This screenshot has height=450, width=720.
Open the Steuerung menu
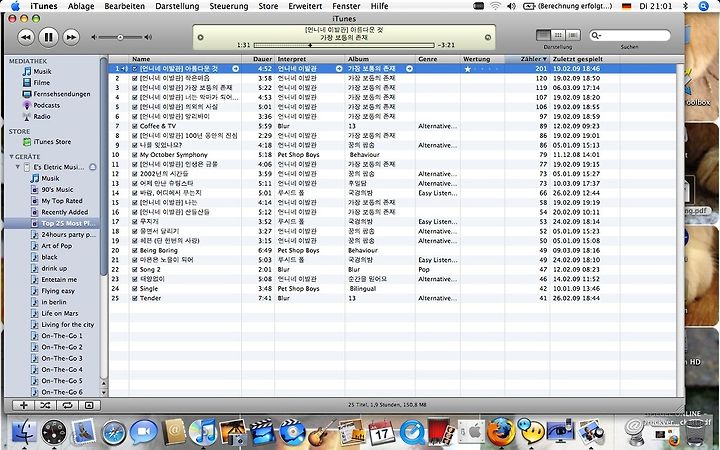click(x=229, y=6)
